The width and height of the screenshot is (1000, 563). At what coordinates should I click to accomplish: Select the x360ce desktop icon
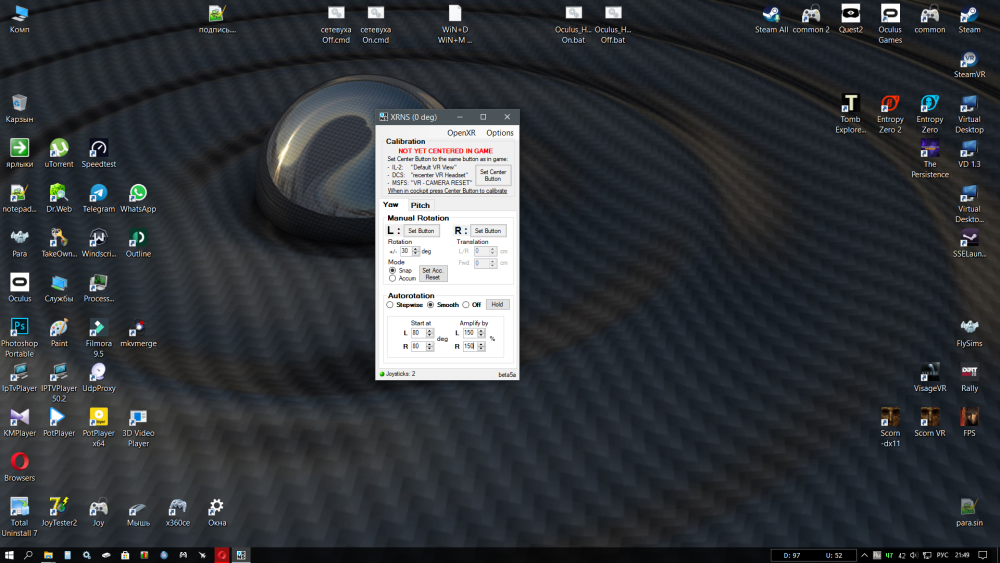tap(177, 512)
